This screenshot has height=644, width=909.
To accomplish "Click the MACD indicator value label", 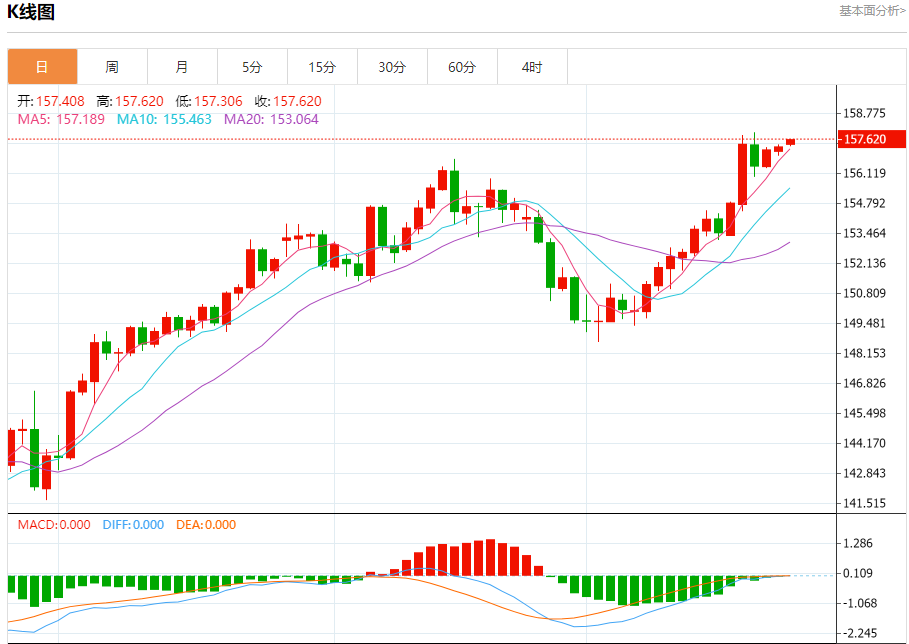I will [x=54, y=525].
